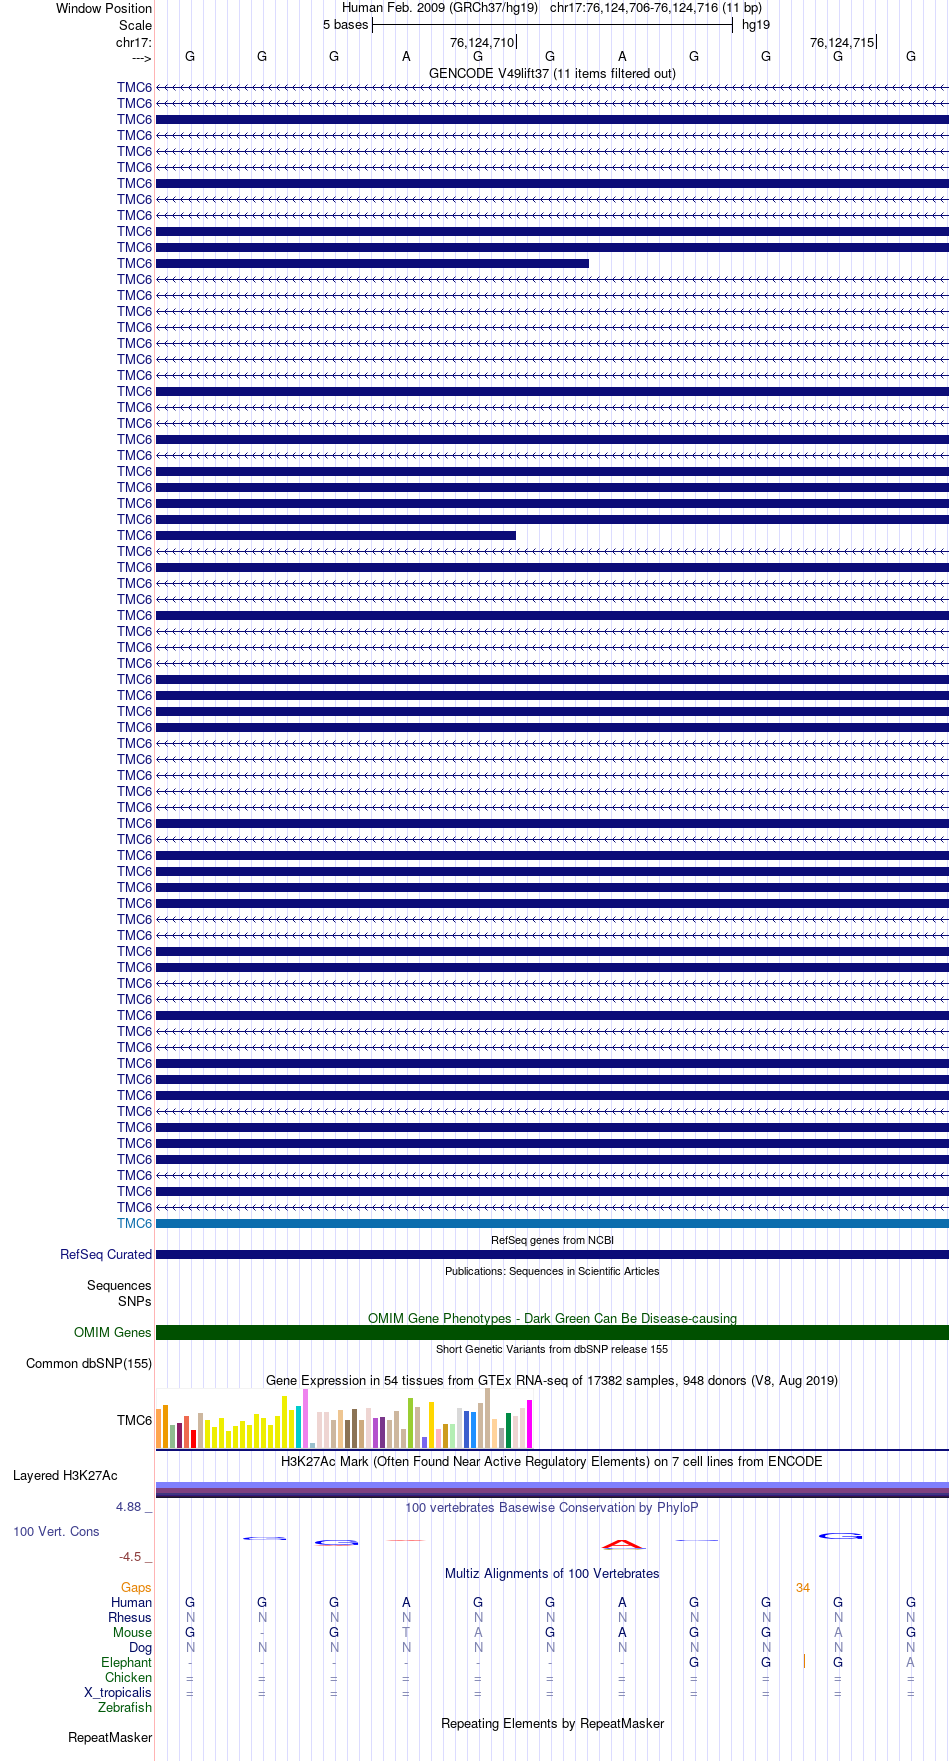The width and height of the screenshot is (950, 1761).
Task: Click the TMC6 label beside the GTEx chart
Action: [x=134, y=1421]
